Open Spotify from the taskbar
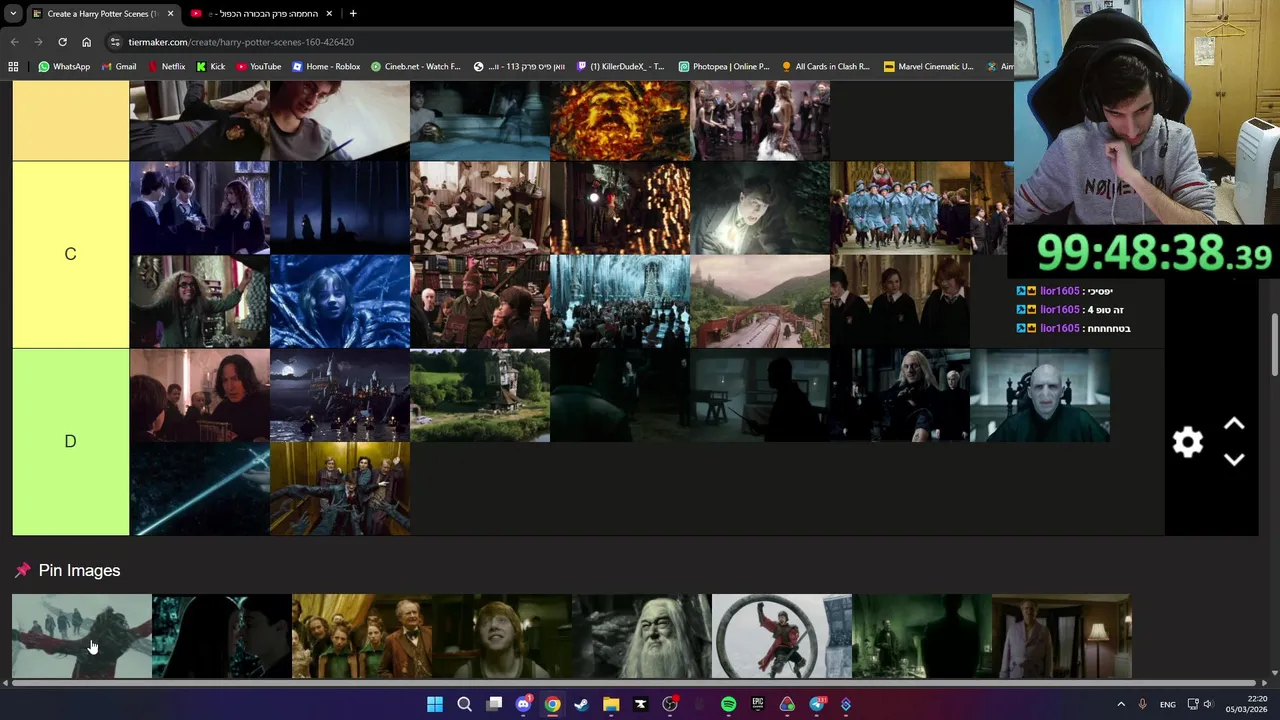Screen dimensions: 1280x720 [728, 704]
